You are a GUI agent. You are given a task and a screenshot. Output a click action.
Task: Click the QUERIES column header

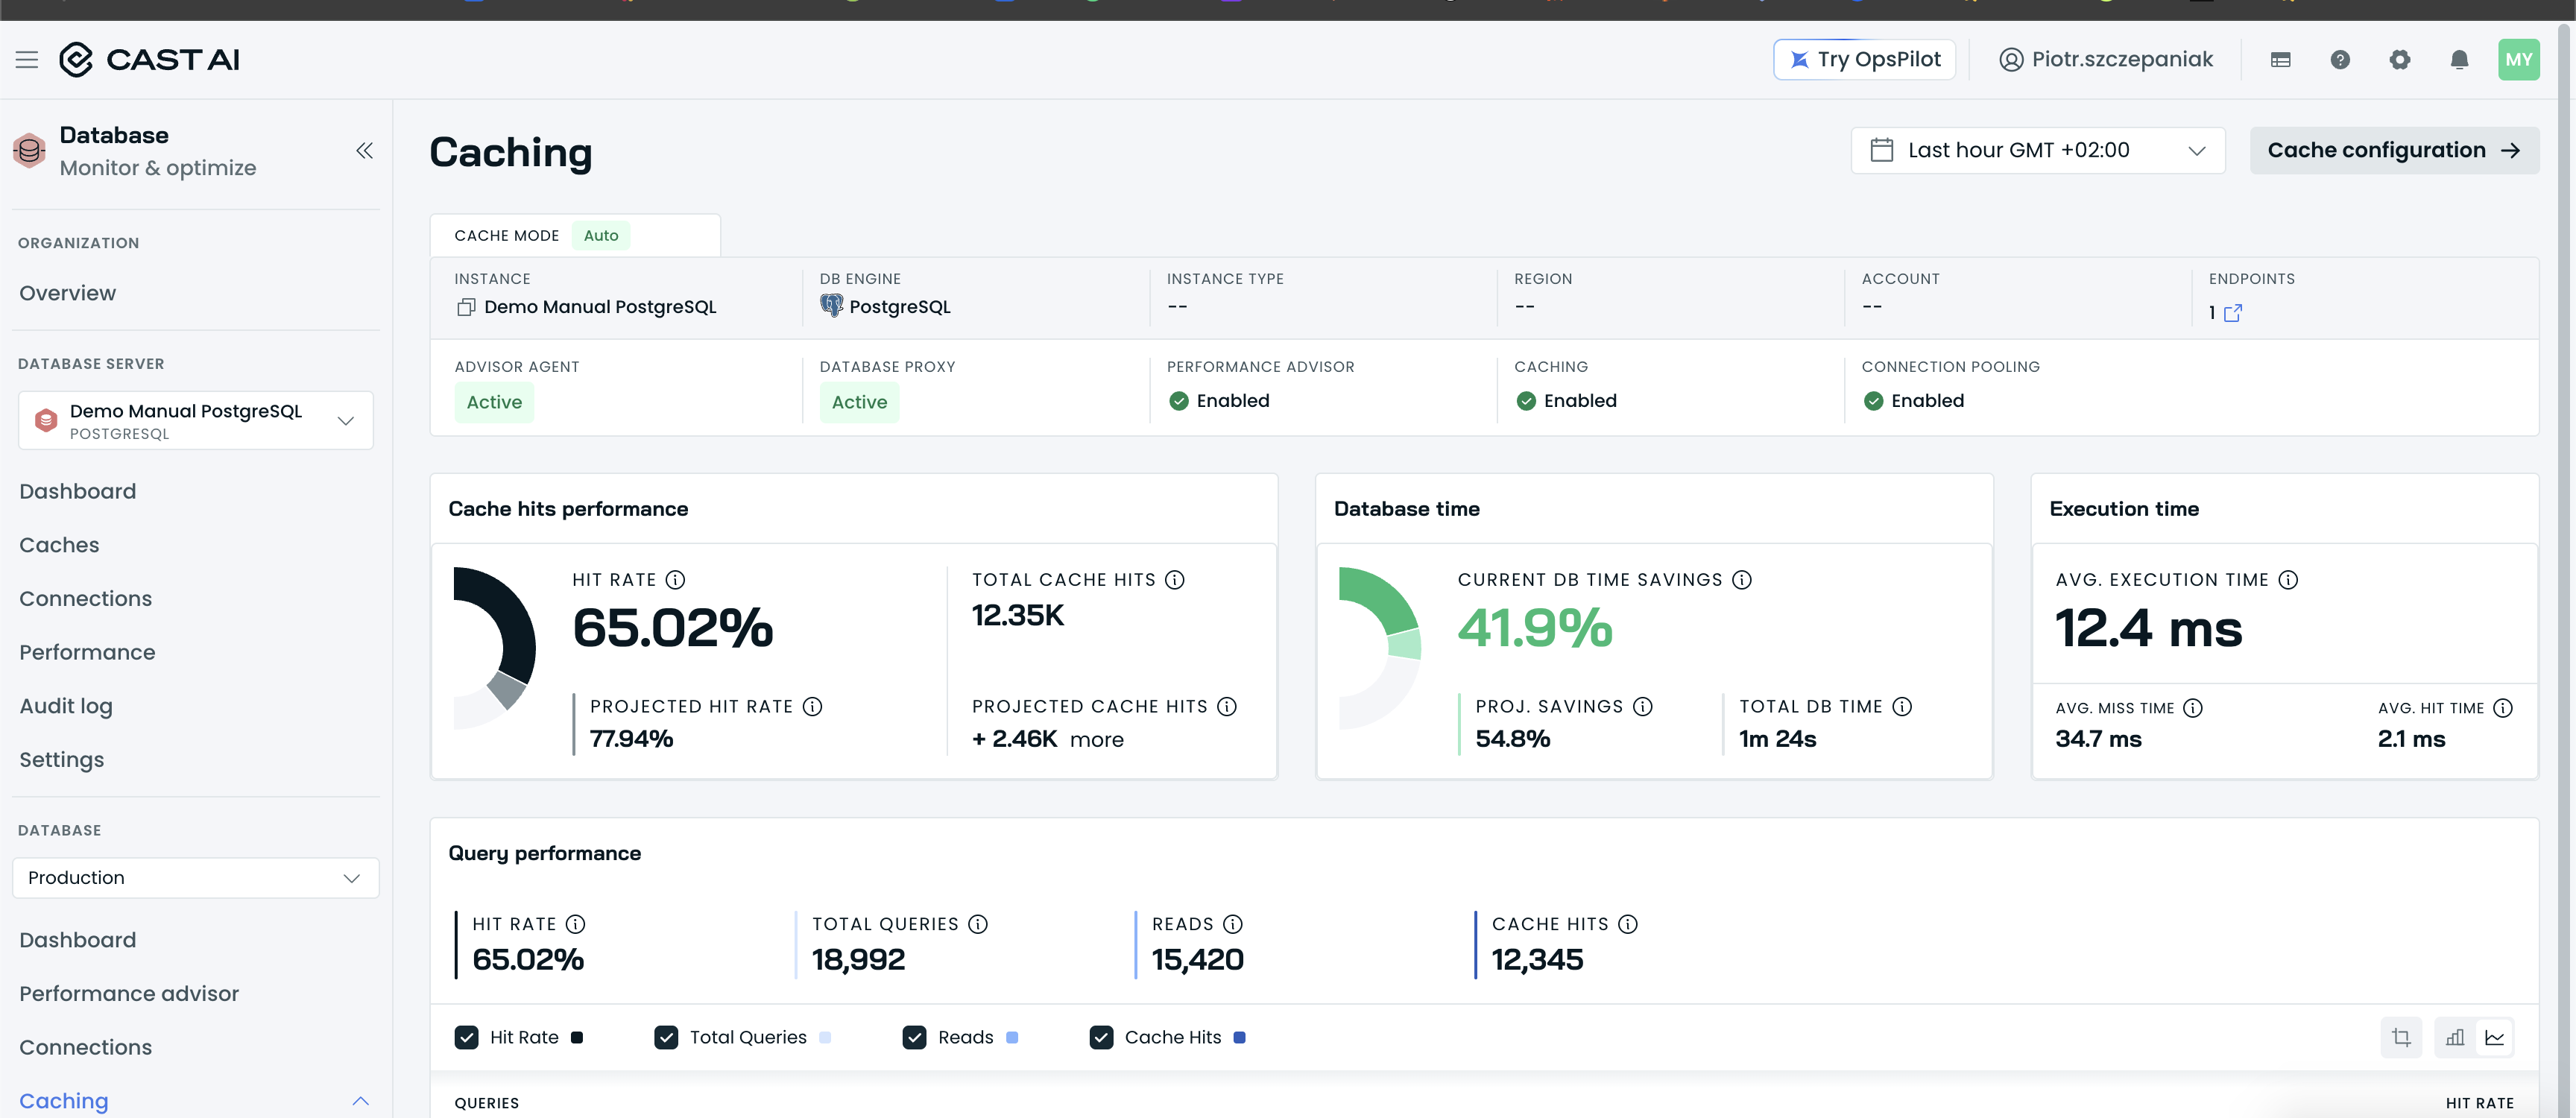(x=487, y=1104)
